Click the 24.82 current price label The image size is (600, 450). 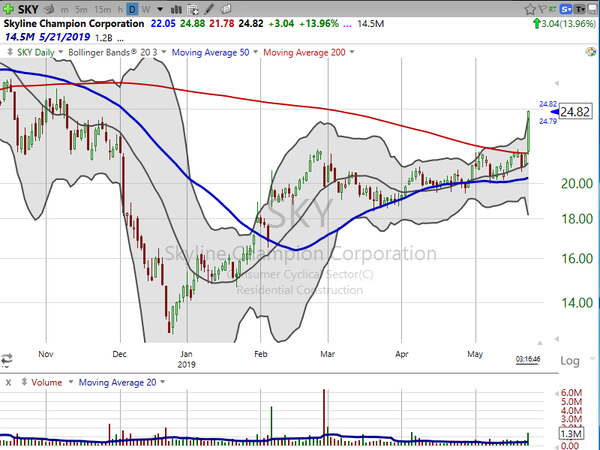click(574, 112)
